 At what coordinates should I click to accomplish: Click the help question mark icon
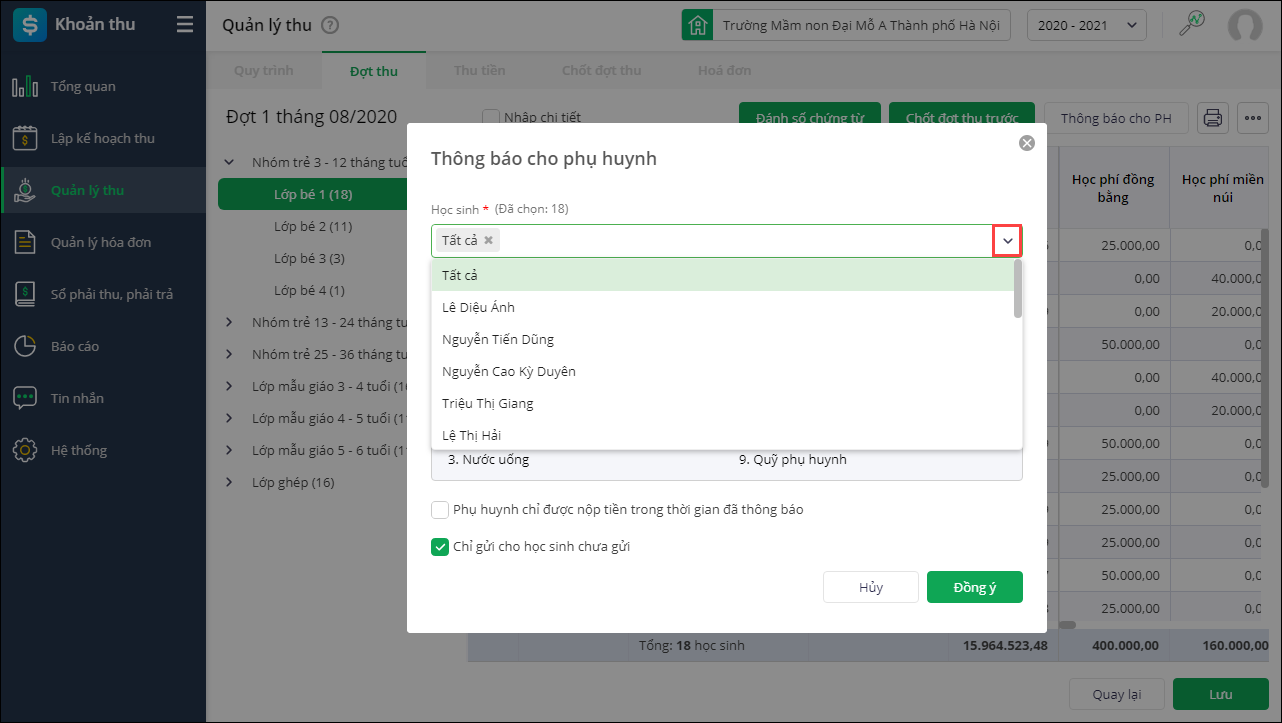pos(330,26)
